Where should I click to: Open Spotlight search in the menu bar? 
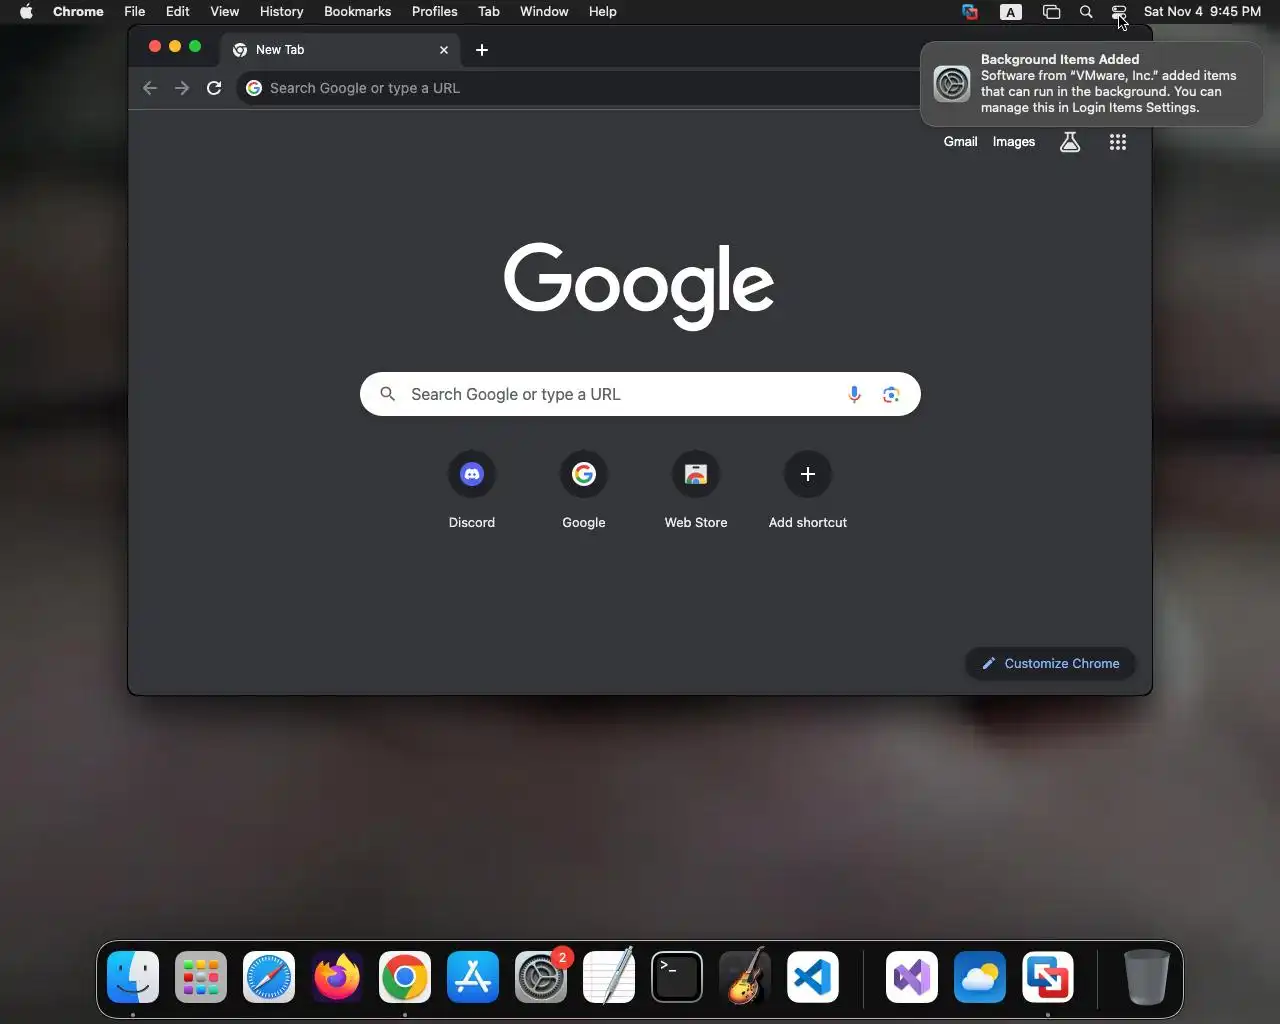click(1086, 12)
